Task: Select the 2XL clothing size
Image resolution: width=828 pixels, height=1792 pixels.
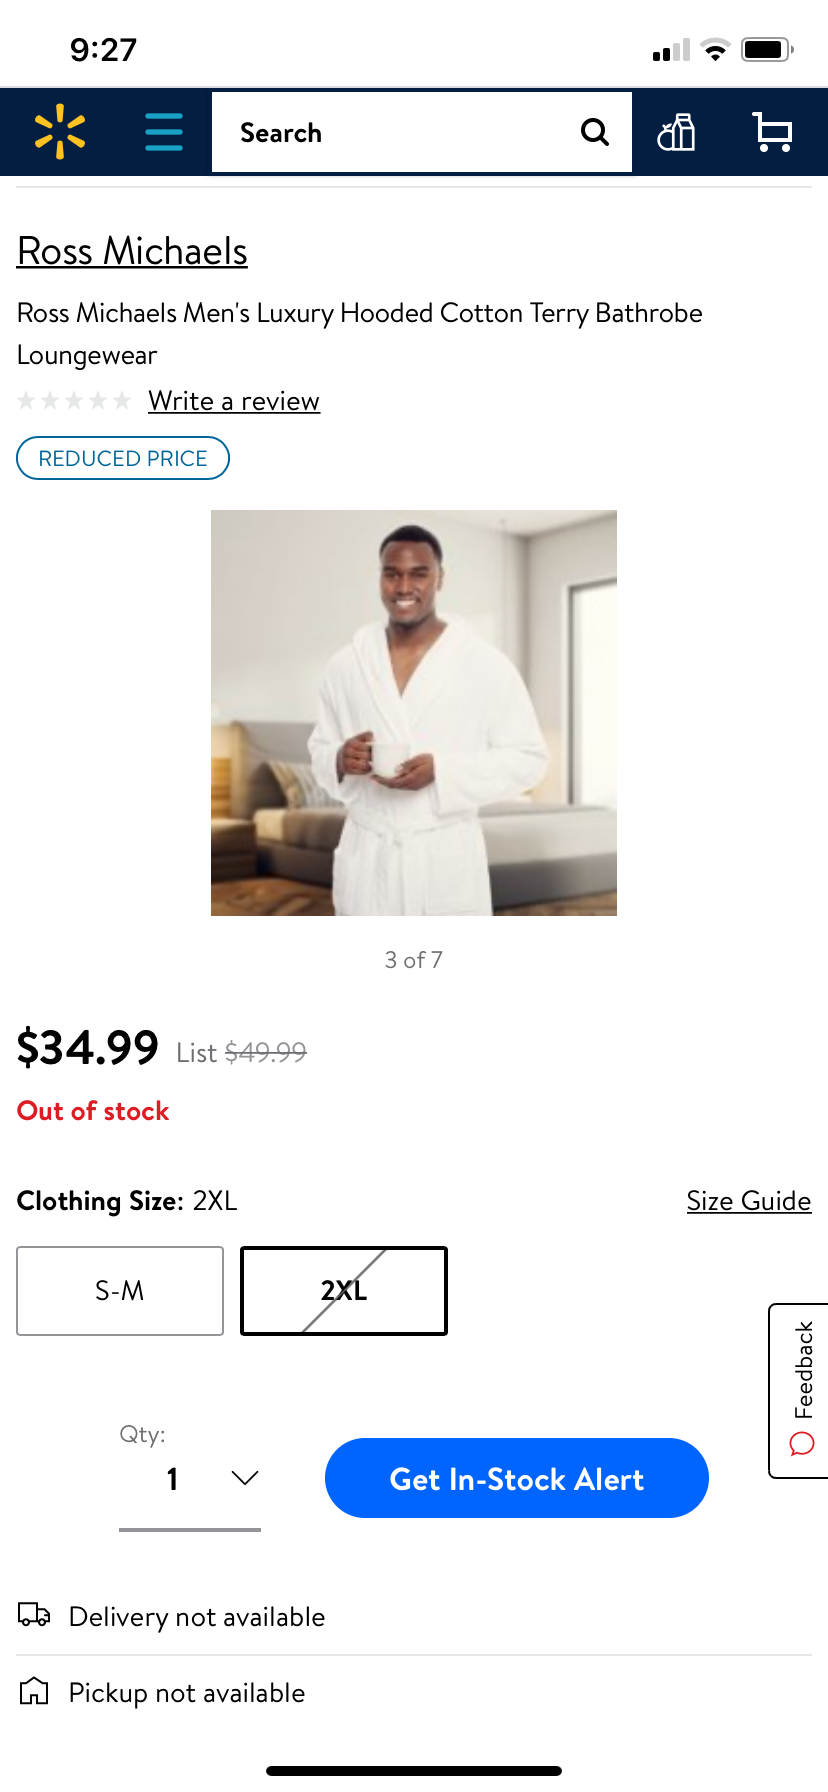Action: pos(344,1290)
